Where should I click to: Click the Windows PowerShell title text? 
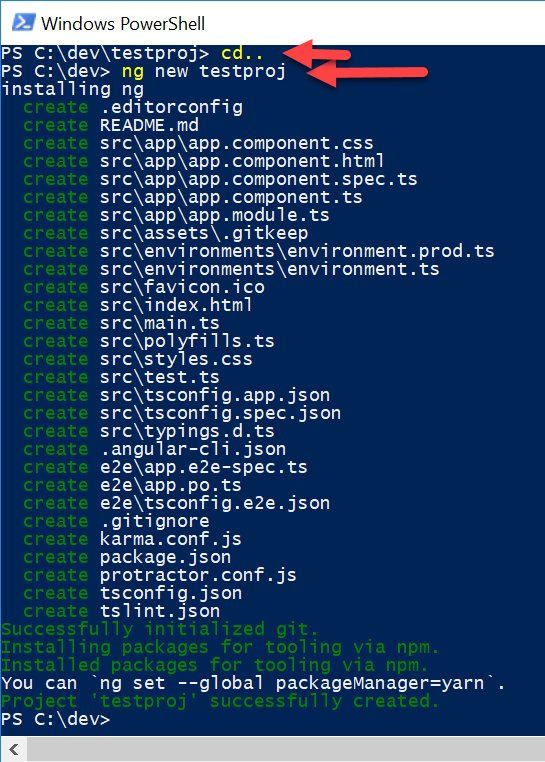(123, 23)
